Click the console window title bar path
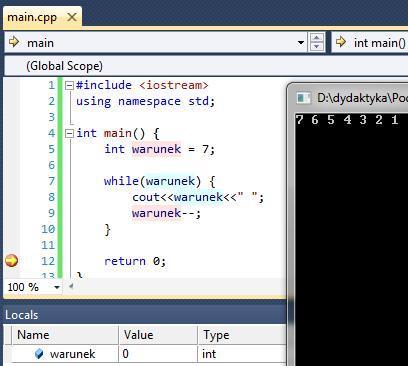 pyautogui.click(x=362, y=98)
